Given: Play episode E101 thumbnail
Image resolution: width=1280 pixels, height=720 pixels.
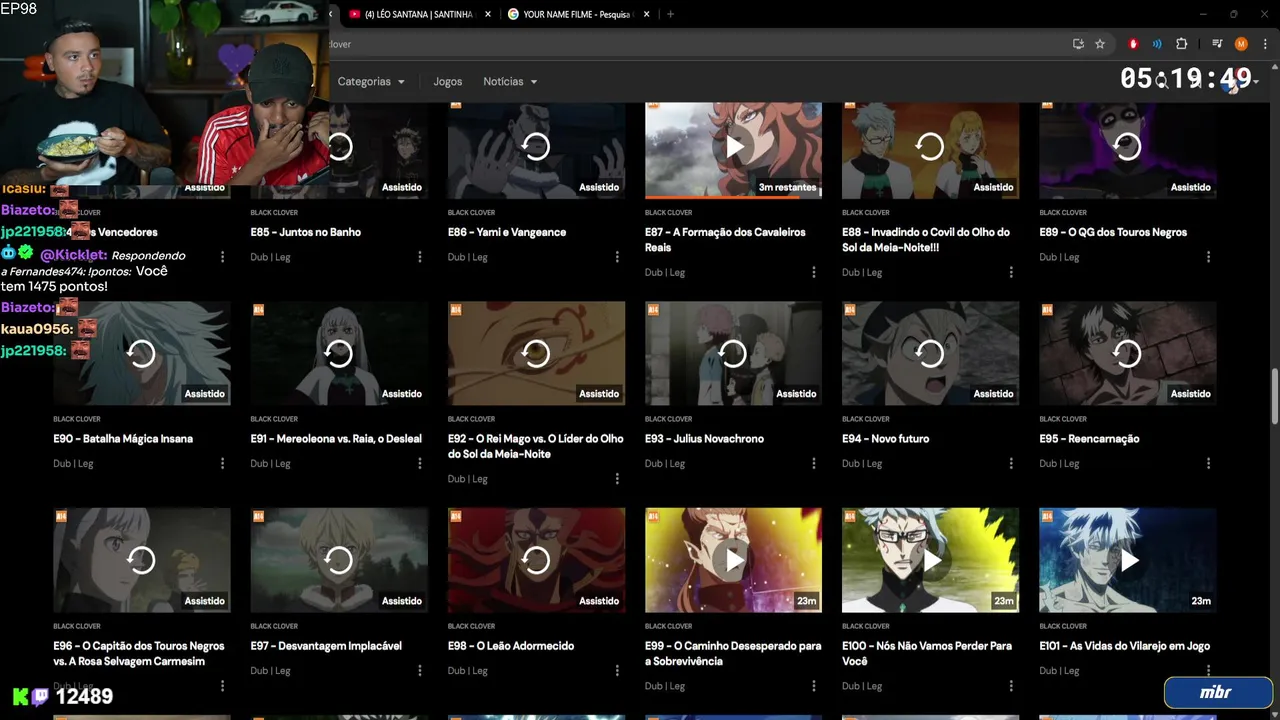Looking at the screenshot, I should 1128,560.
